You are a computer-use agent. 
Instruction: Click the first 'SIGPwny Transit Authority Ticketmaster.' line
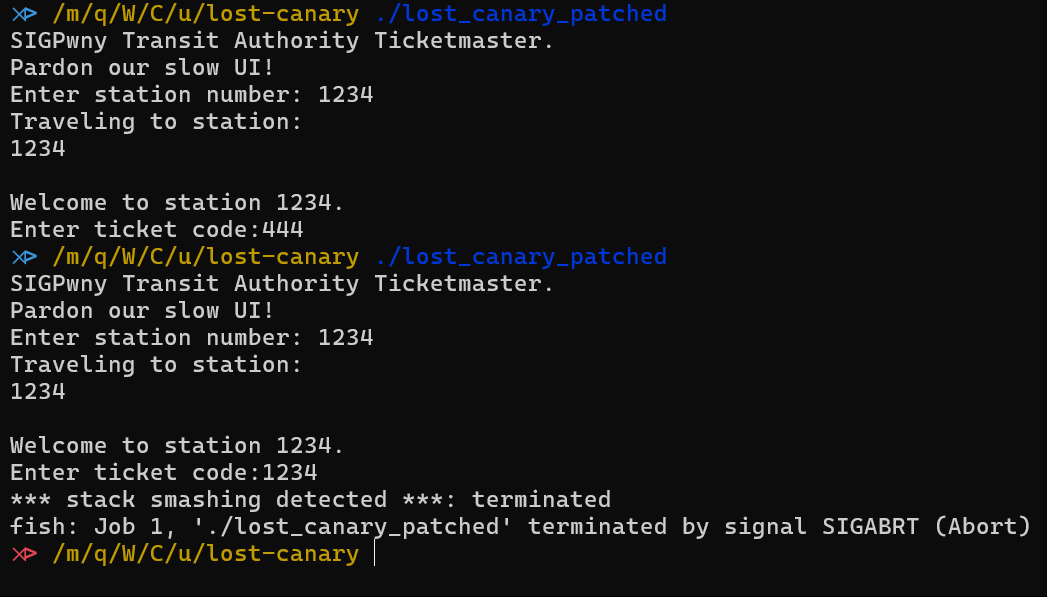(282, 41)
